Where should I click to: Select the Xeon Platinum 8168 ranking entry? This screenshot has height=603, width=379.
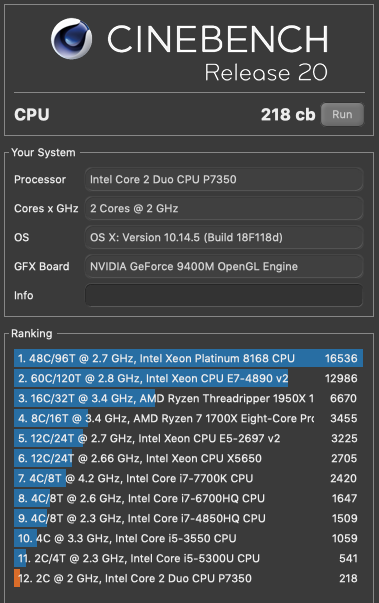188,358
